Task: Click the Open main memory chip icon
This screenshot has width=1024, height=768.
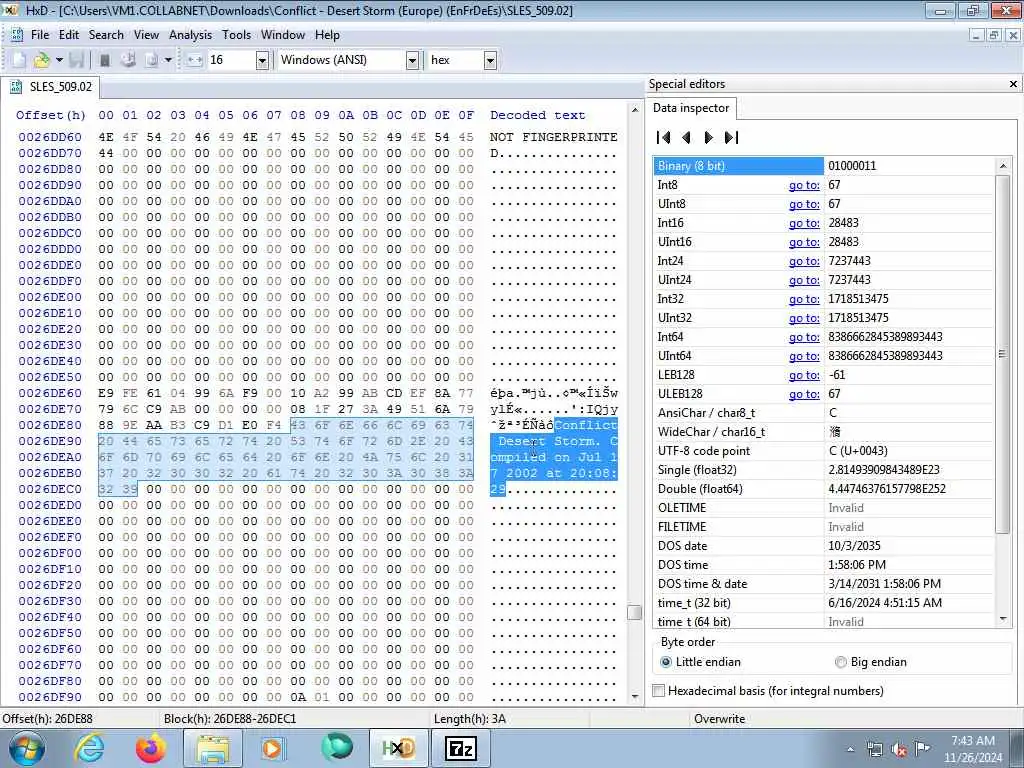Action: [104, 60]
